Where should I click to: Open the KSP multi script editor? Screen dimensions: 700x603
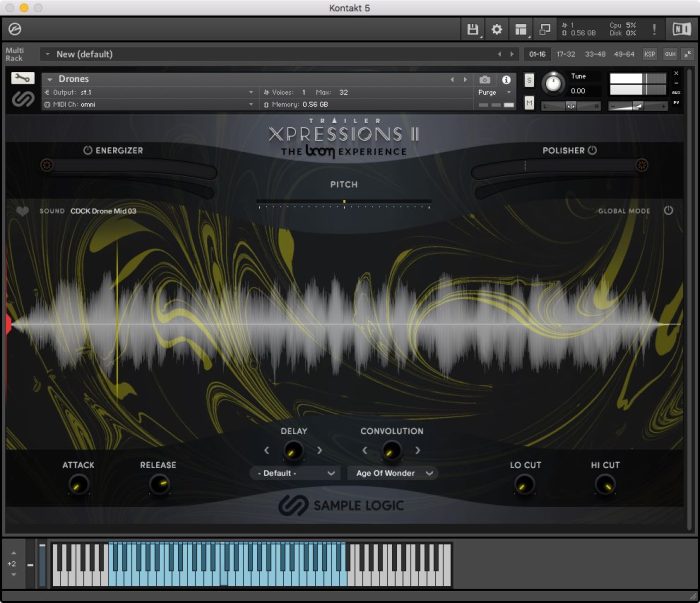click(650, 54)
